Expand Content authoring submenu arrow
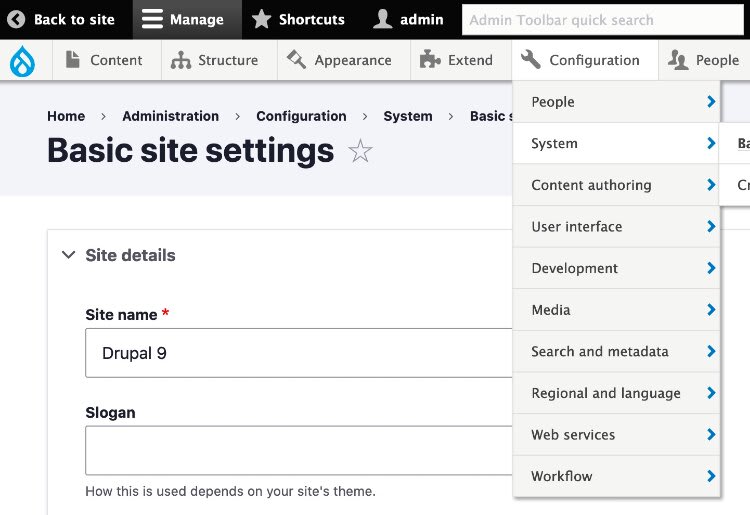The height and width of the screenshot is (515, 750). pyautogui.click(x=711, y=185)
